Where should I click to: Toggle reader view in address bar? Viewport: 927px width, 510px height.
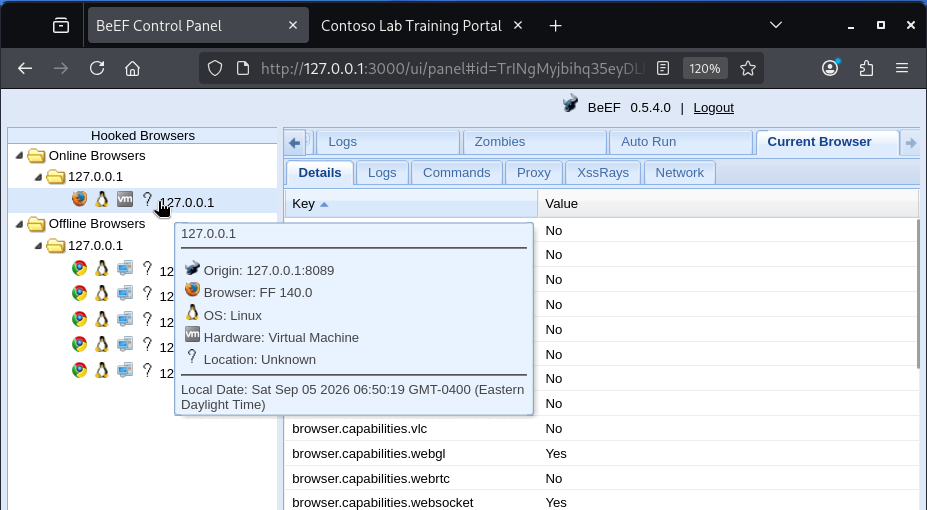(663, 69)
